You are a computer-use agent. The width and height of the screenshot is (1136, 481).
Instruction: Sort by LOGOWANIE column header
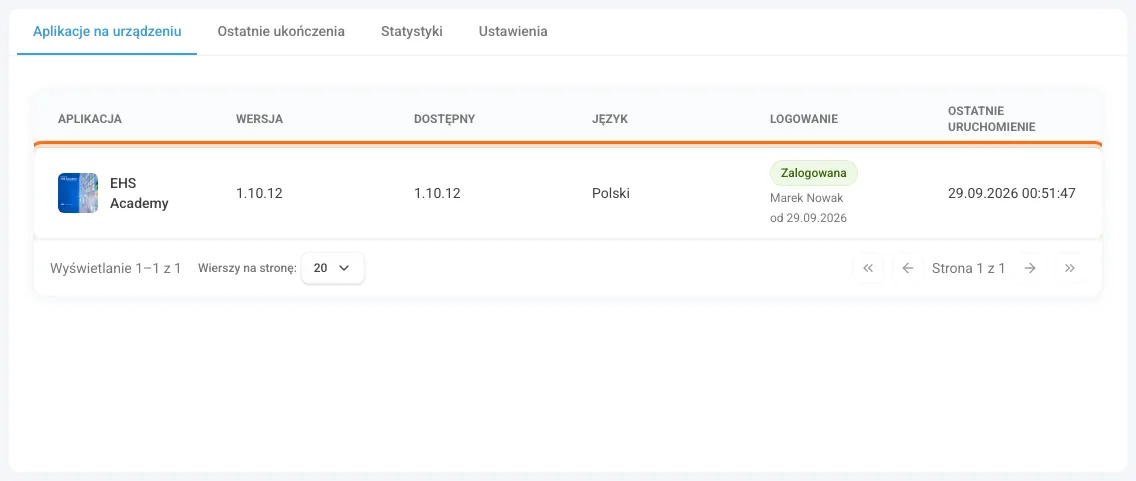(x=803, y=119)
